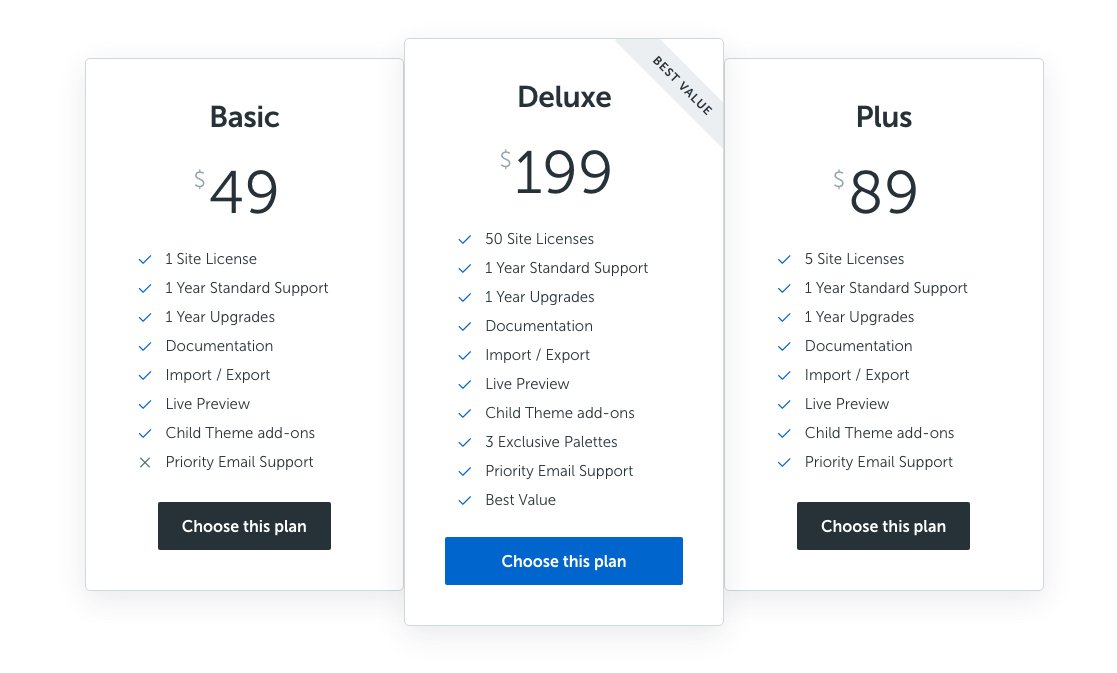Click the X icon beside Basic Priority Email Support
The height and width of the screenshot is (673, 1117).
[145, 462]
